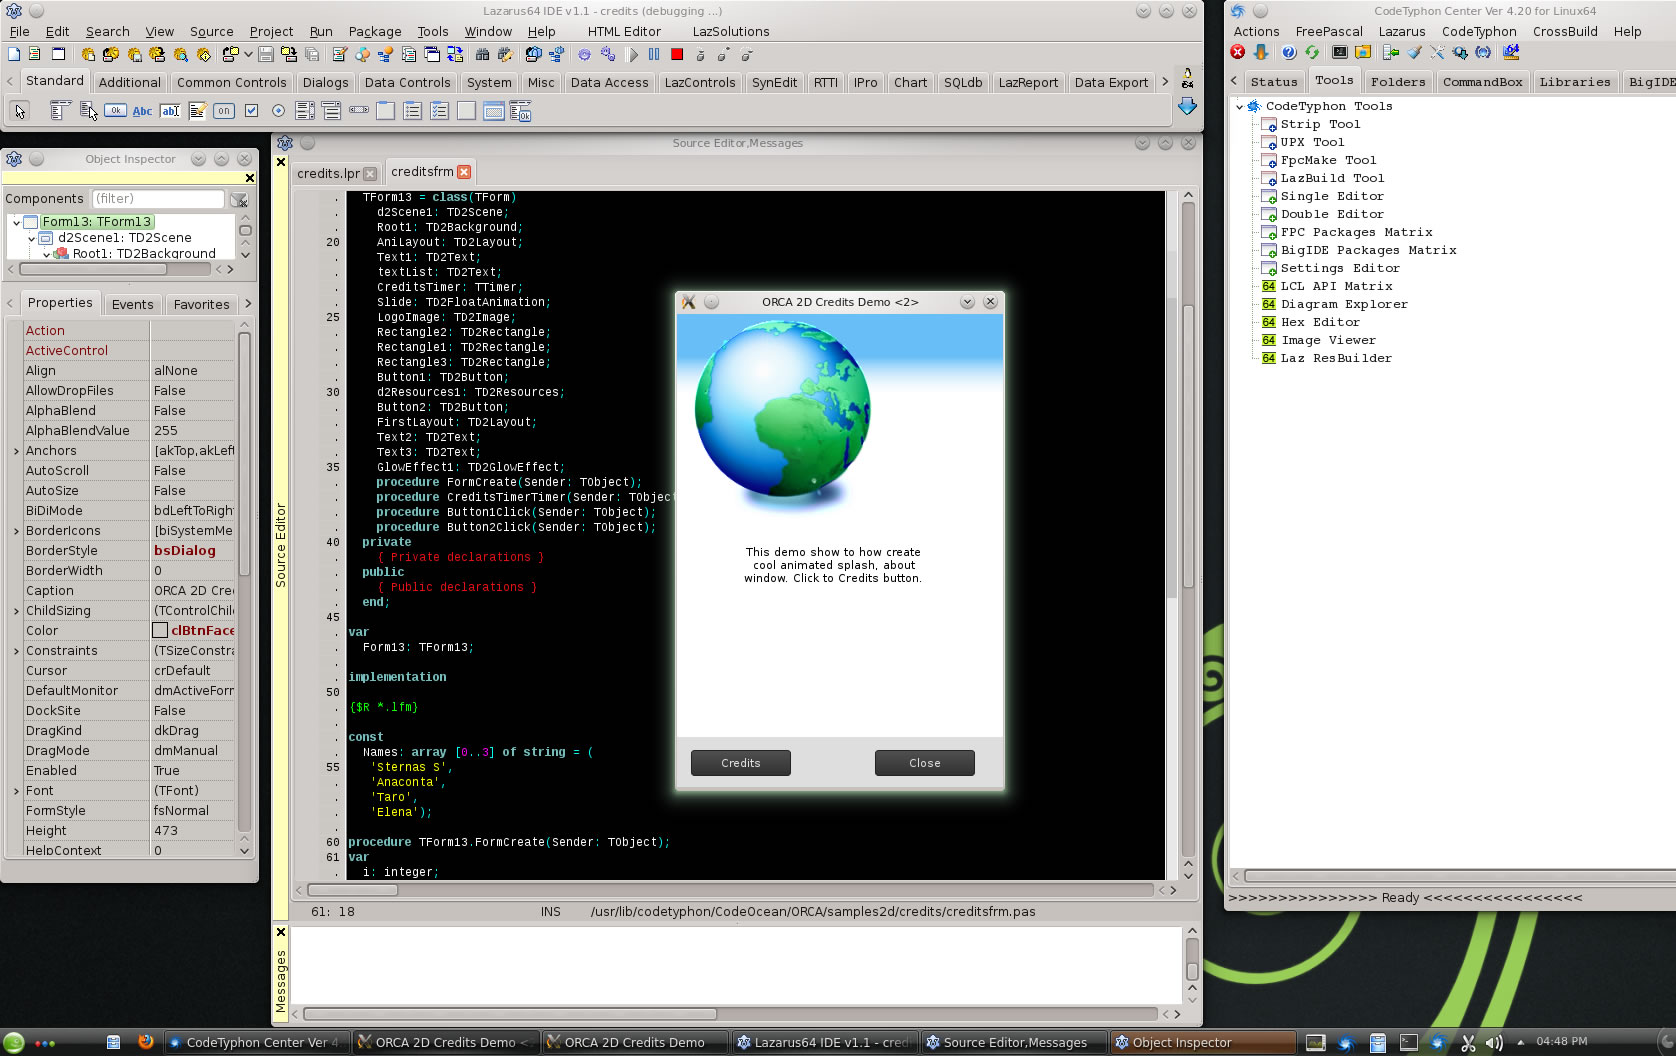The width and height of the screenshot is (1676, 1056).
Task: Close the creditsfrm editor tab
Action: point(464,172)
